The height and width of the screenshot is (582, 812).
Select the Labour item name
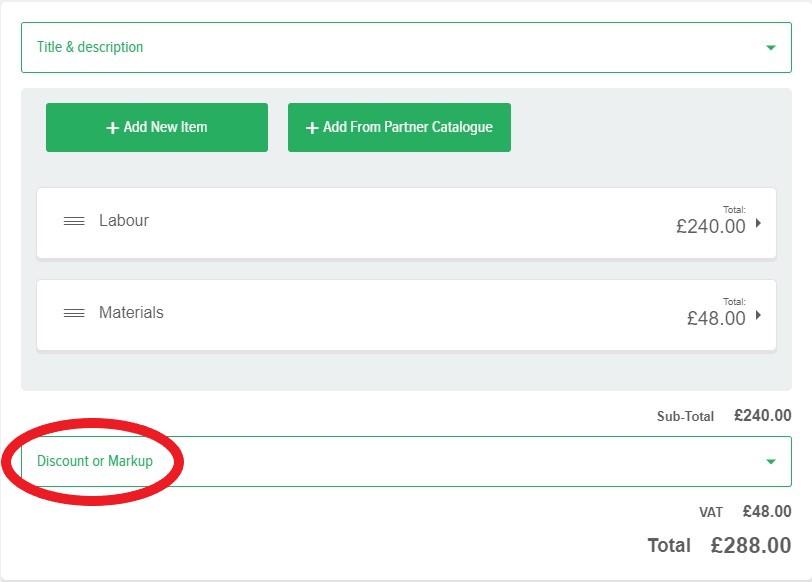click(x=124, y=220)
